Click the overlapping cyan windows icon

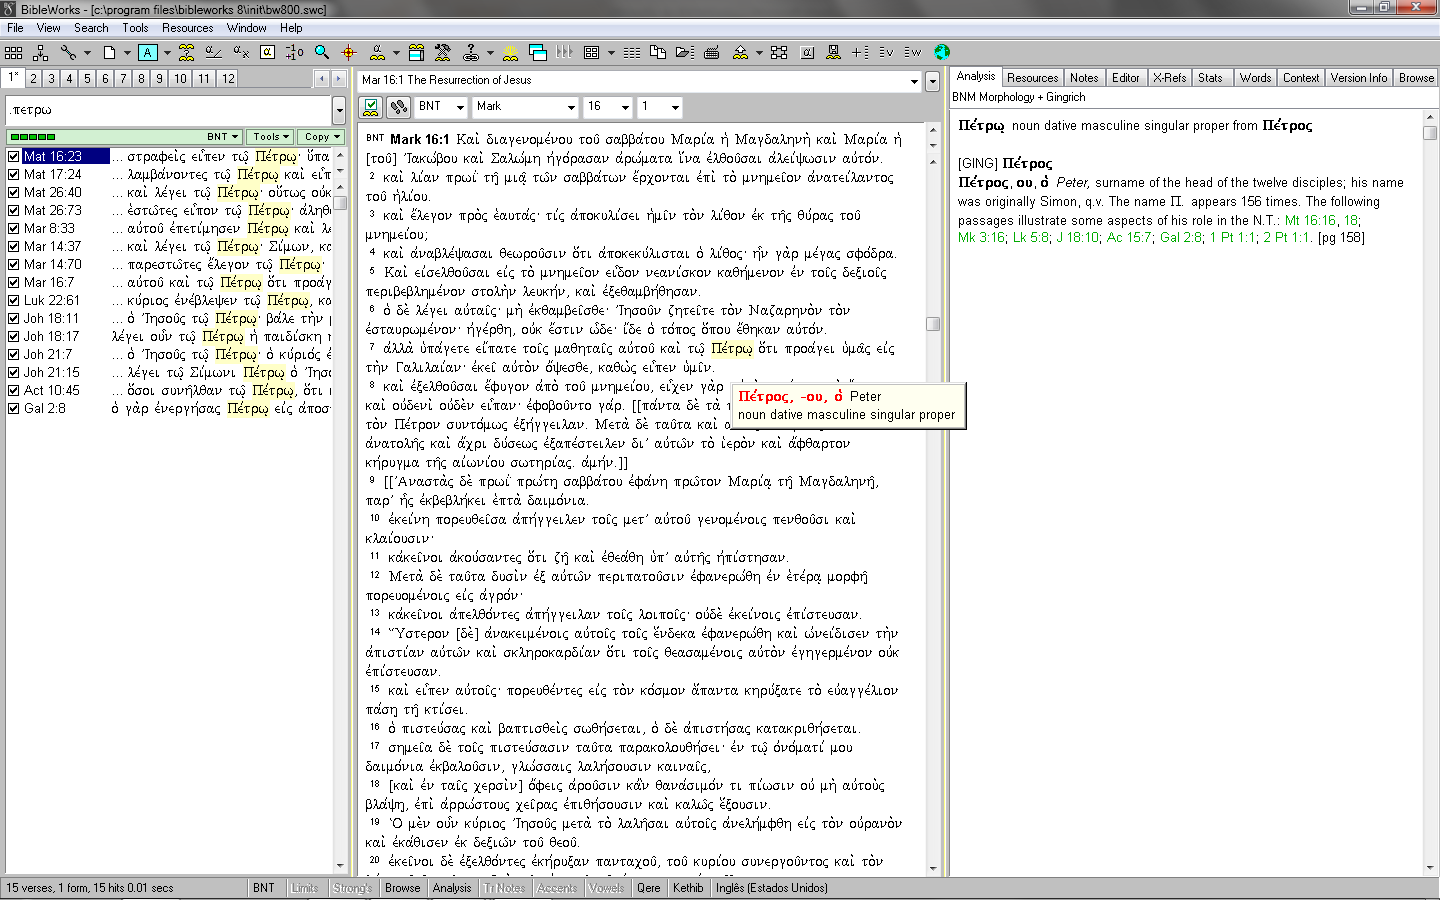pos(538,52)
